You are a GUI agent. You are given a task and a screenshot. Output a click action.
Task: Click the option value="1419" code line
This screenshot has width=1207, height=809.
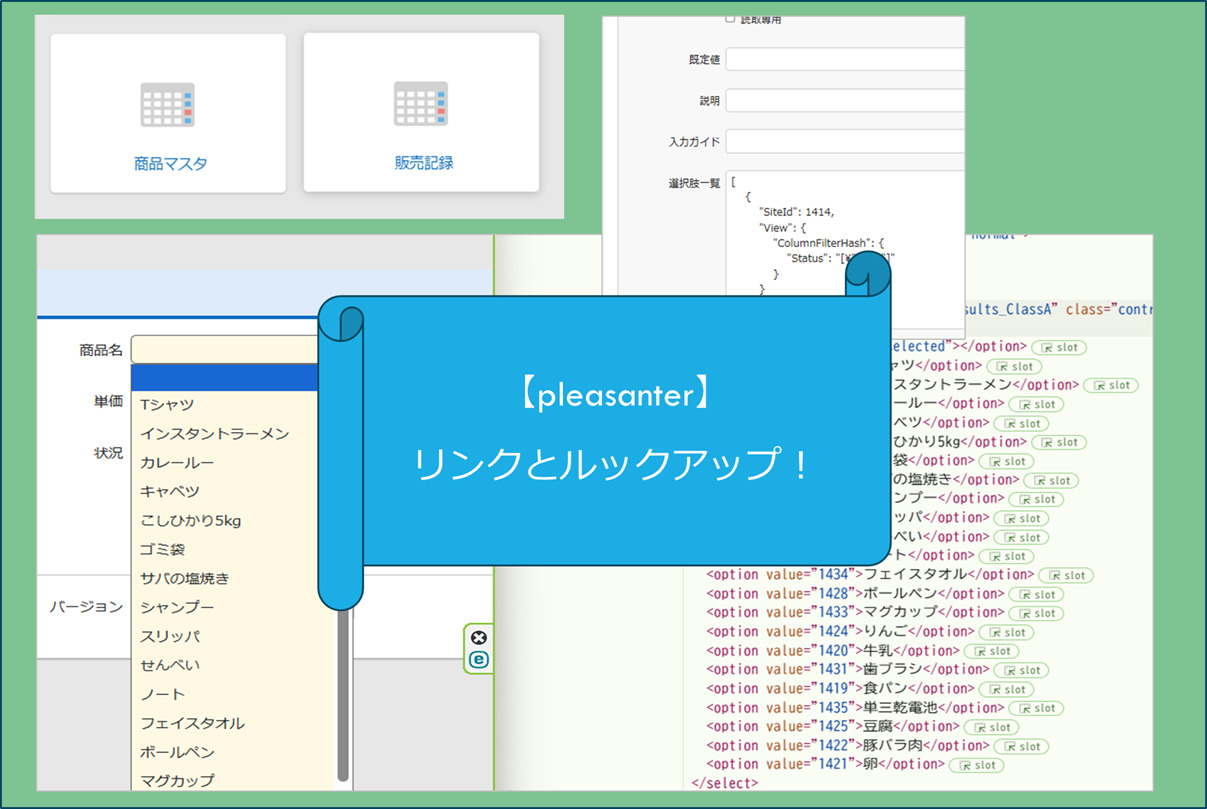tap(841, 689)
